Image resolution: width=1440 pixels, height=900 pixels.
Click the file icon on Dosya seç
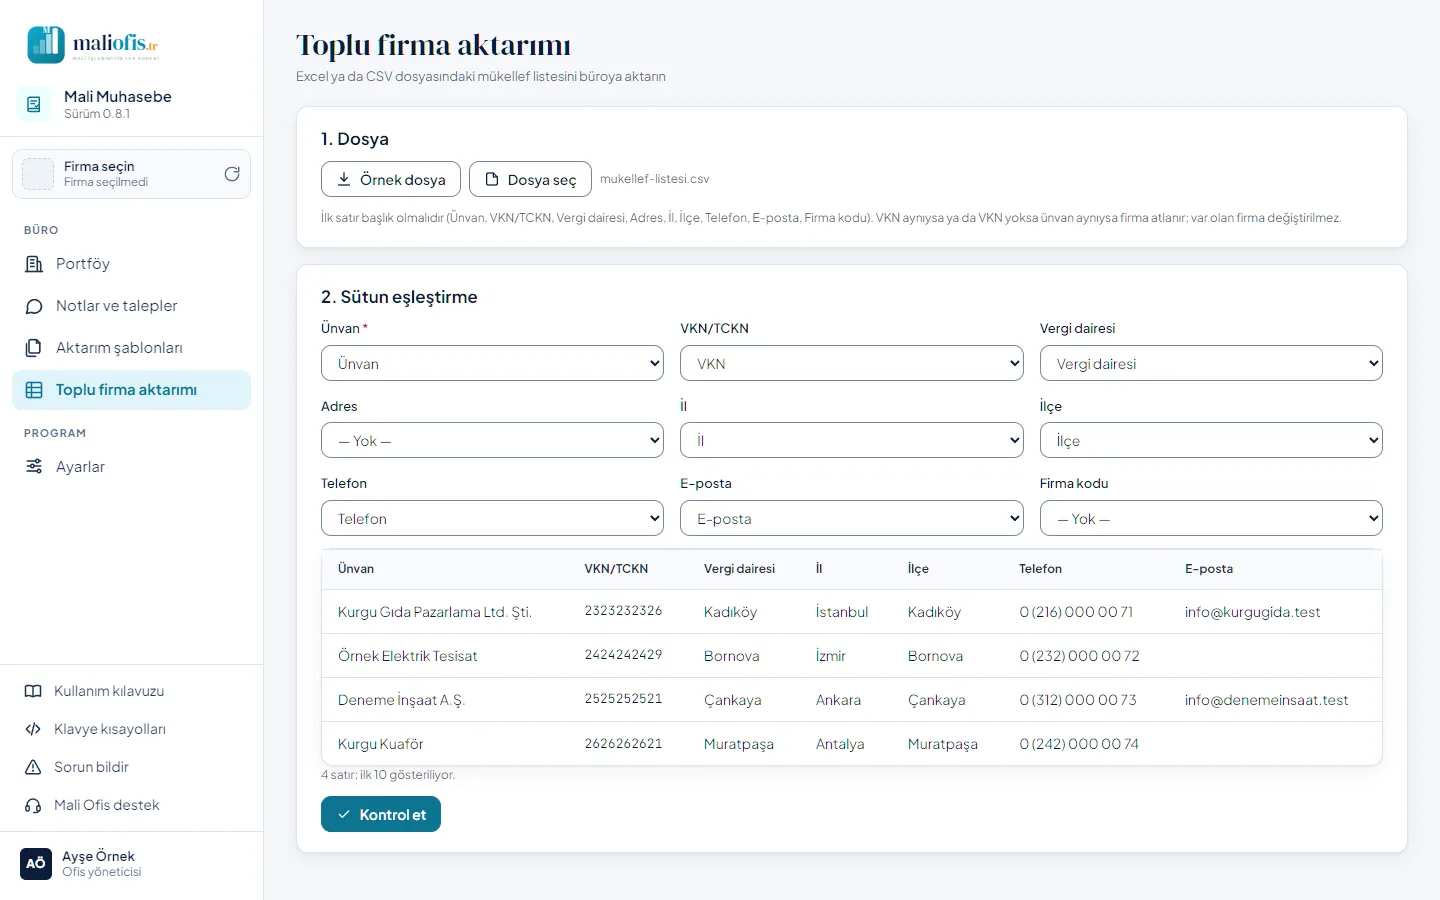click(492, 179)
